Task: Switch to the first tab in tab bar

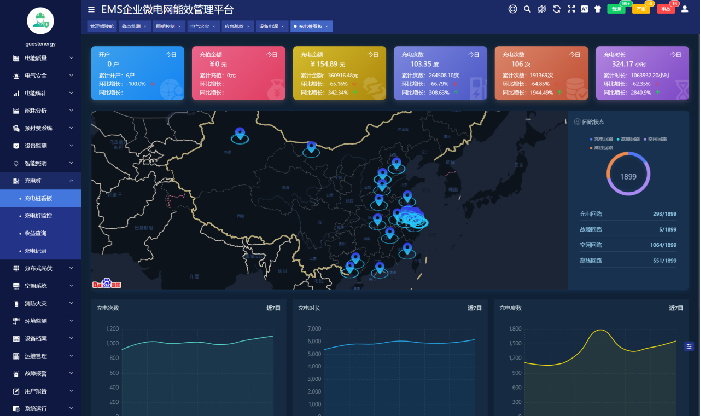Action: (102, 26)
